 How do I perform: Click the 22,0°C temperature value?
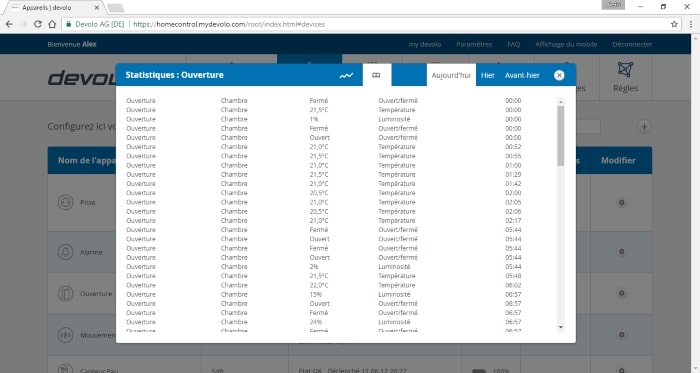coord(319,285)
